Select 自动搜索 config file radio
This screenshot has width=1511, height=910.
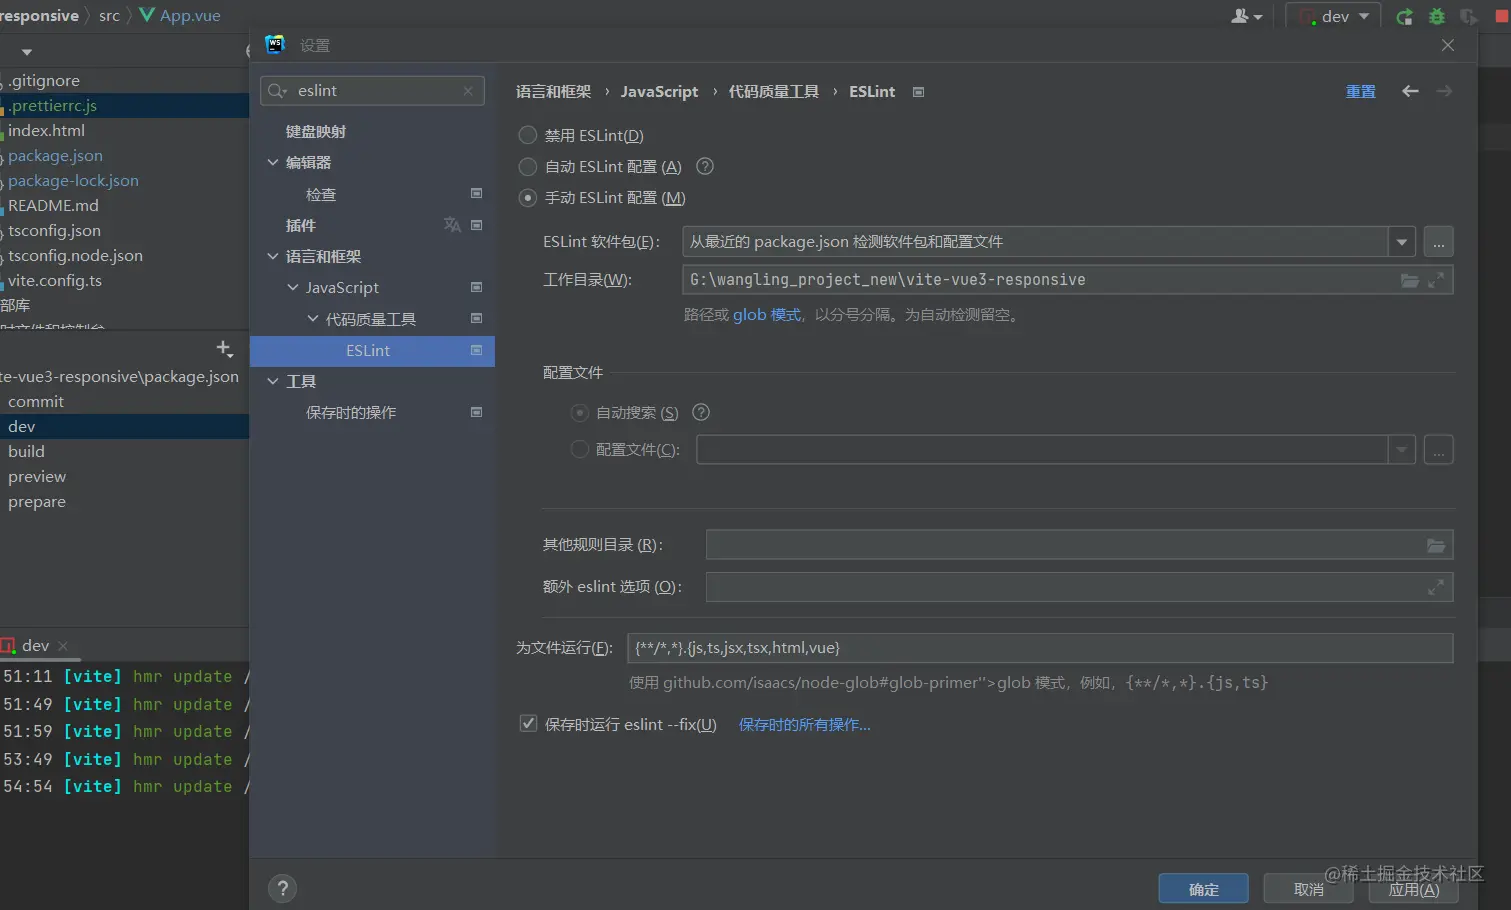(x=579, y=413)
